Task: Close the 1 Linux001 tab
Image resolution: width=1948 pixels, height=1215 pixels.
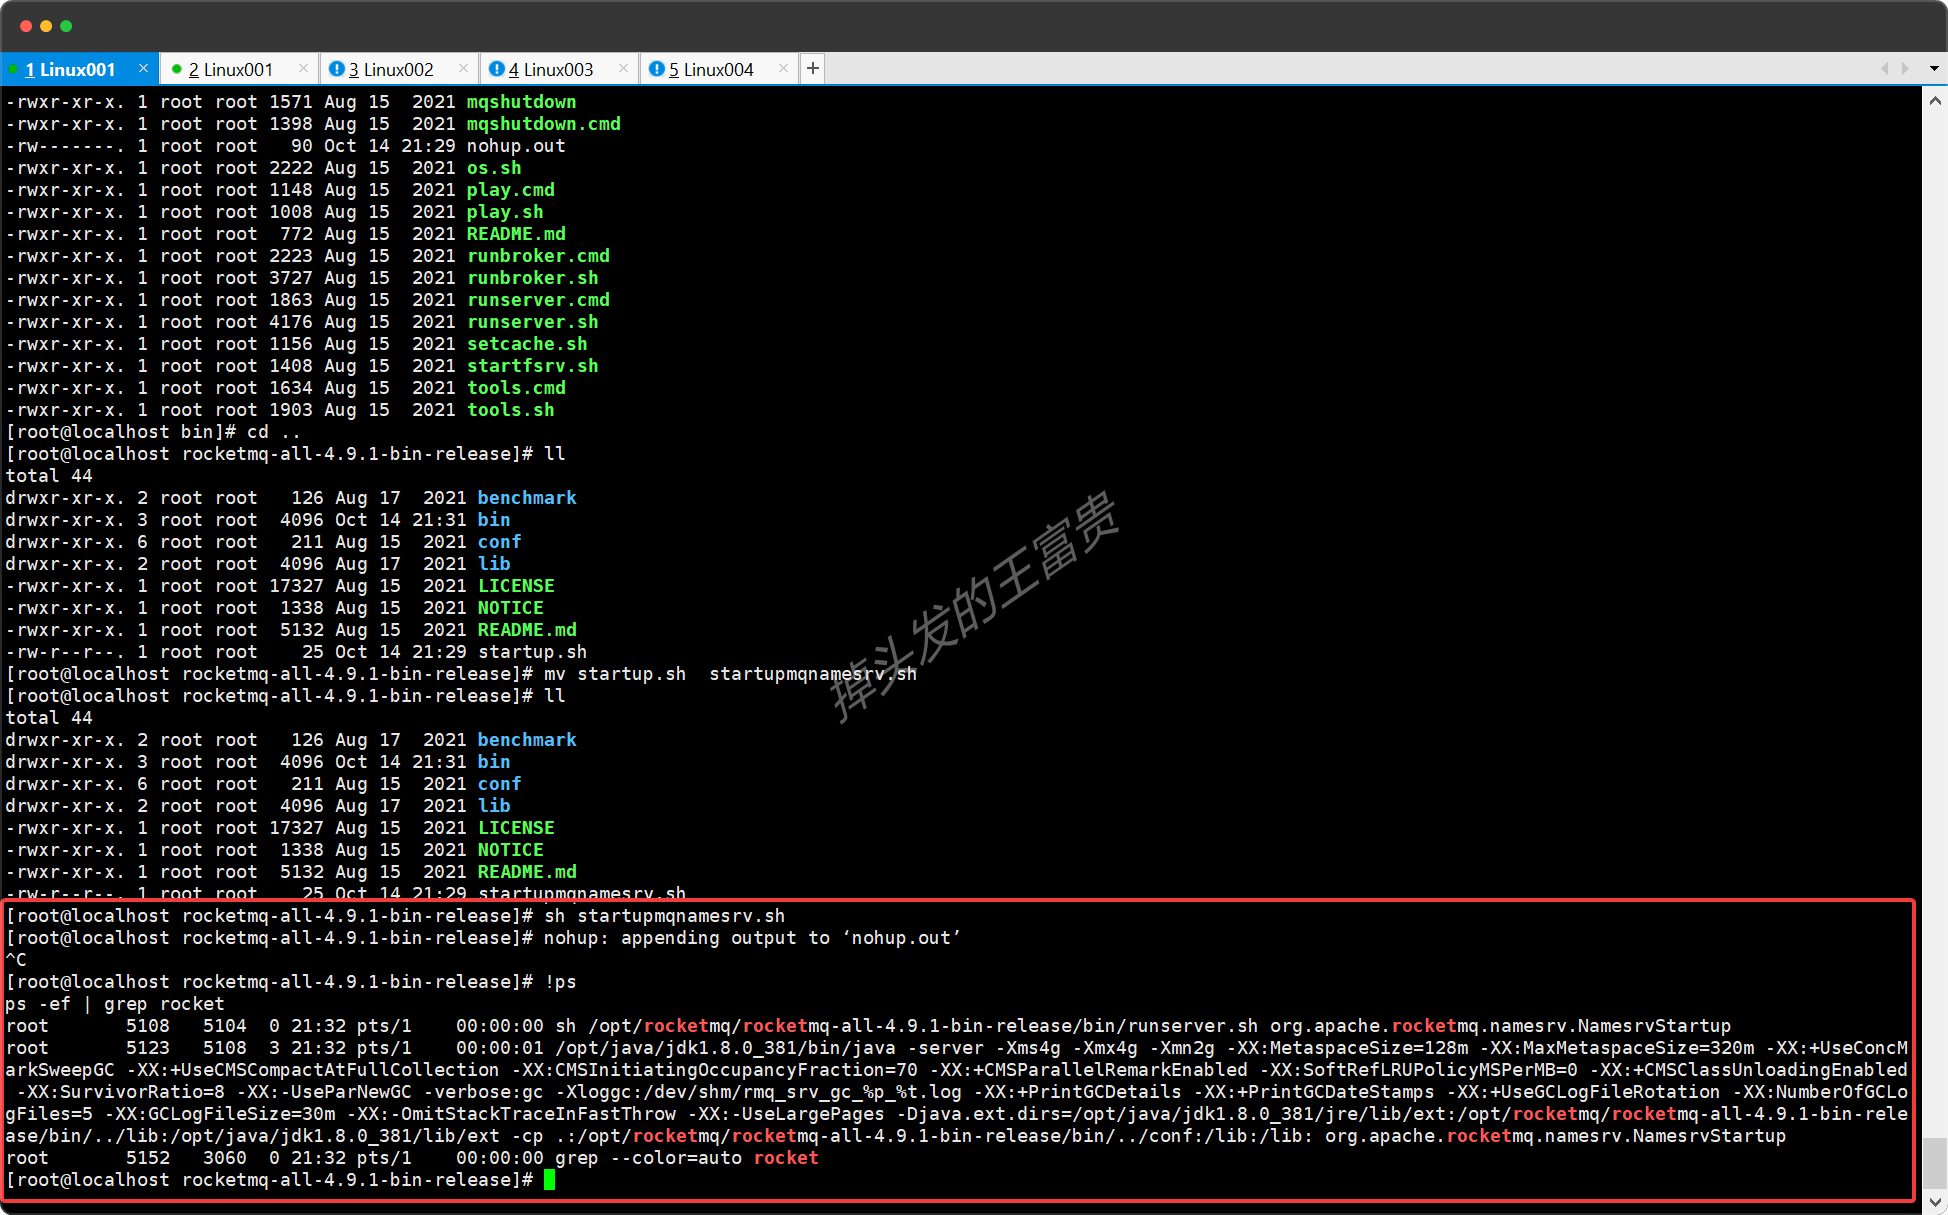Action: pyautogui.click(x=143, y=68)
